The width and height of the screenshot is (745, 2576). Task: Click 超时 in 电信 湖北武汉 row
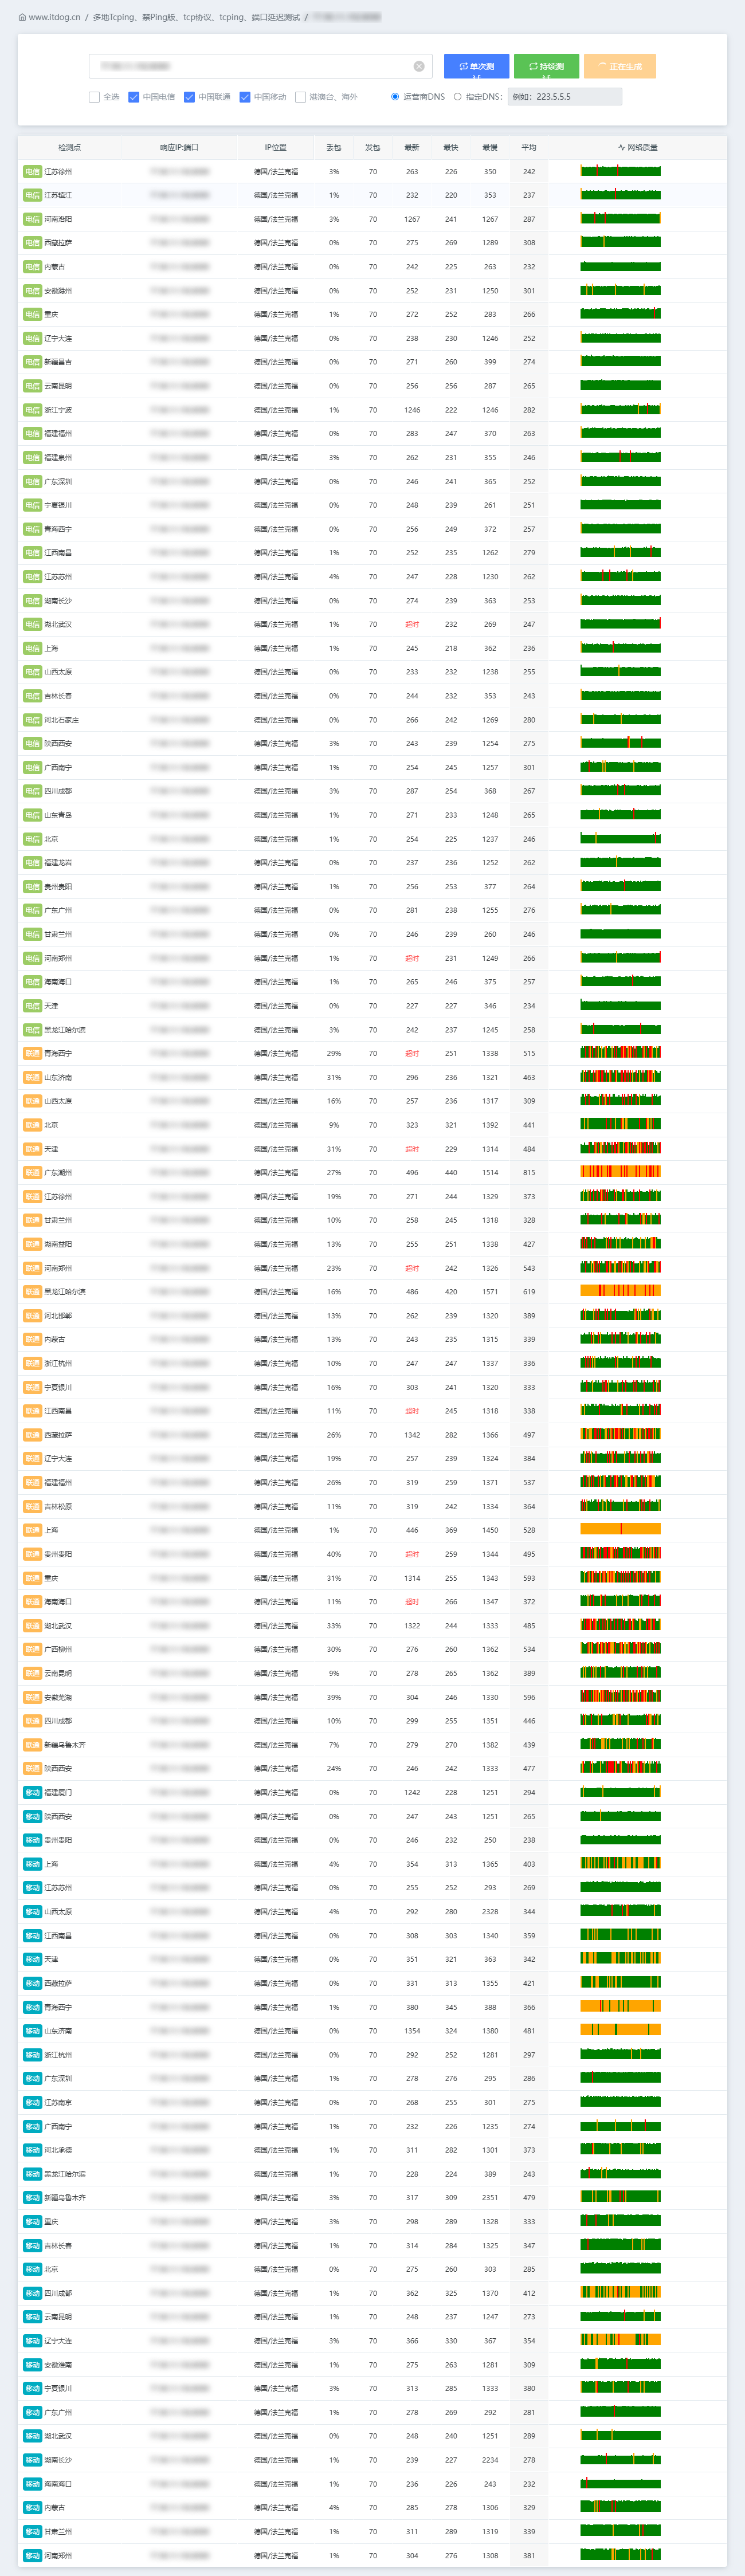(412, 624)
